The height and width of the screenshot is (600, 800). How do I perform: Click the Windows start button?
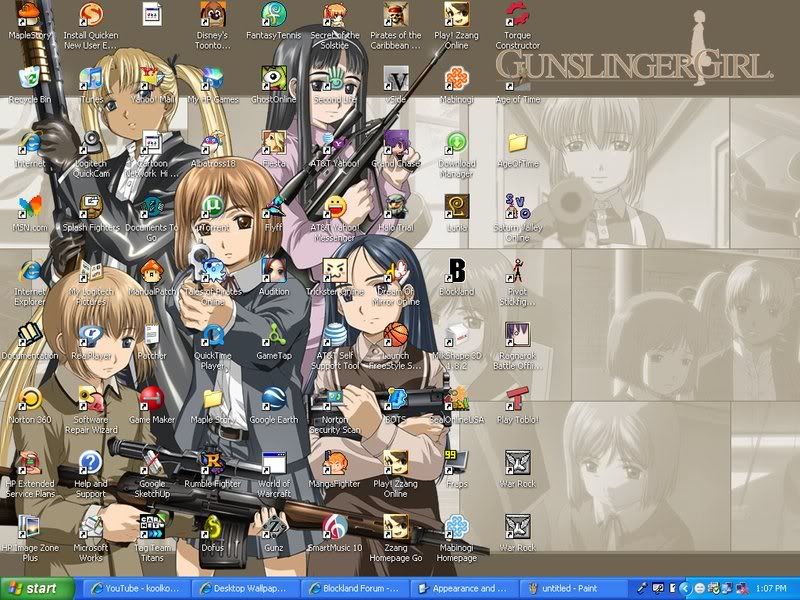37,588
